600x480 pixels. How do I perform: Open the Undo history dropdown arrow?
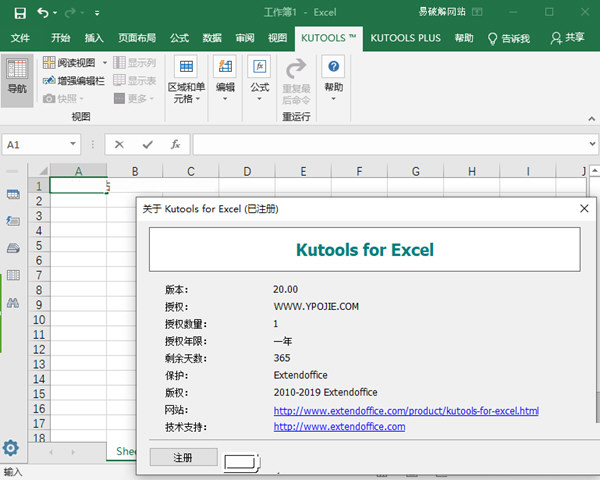[55, 13]
